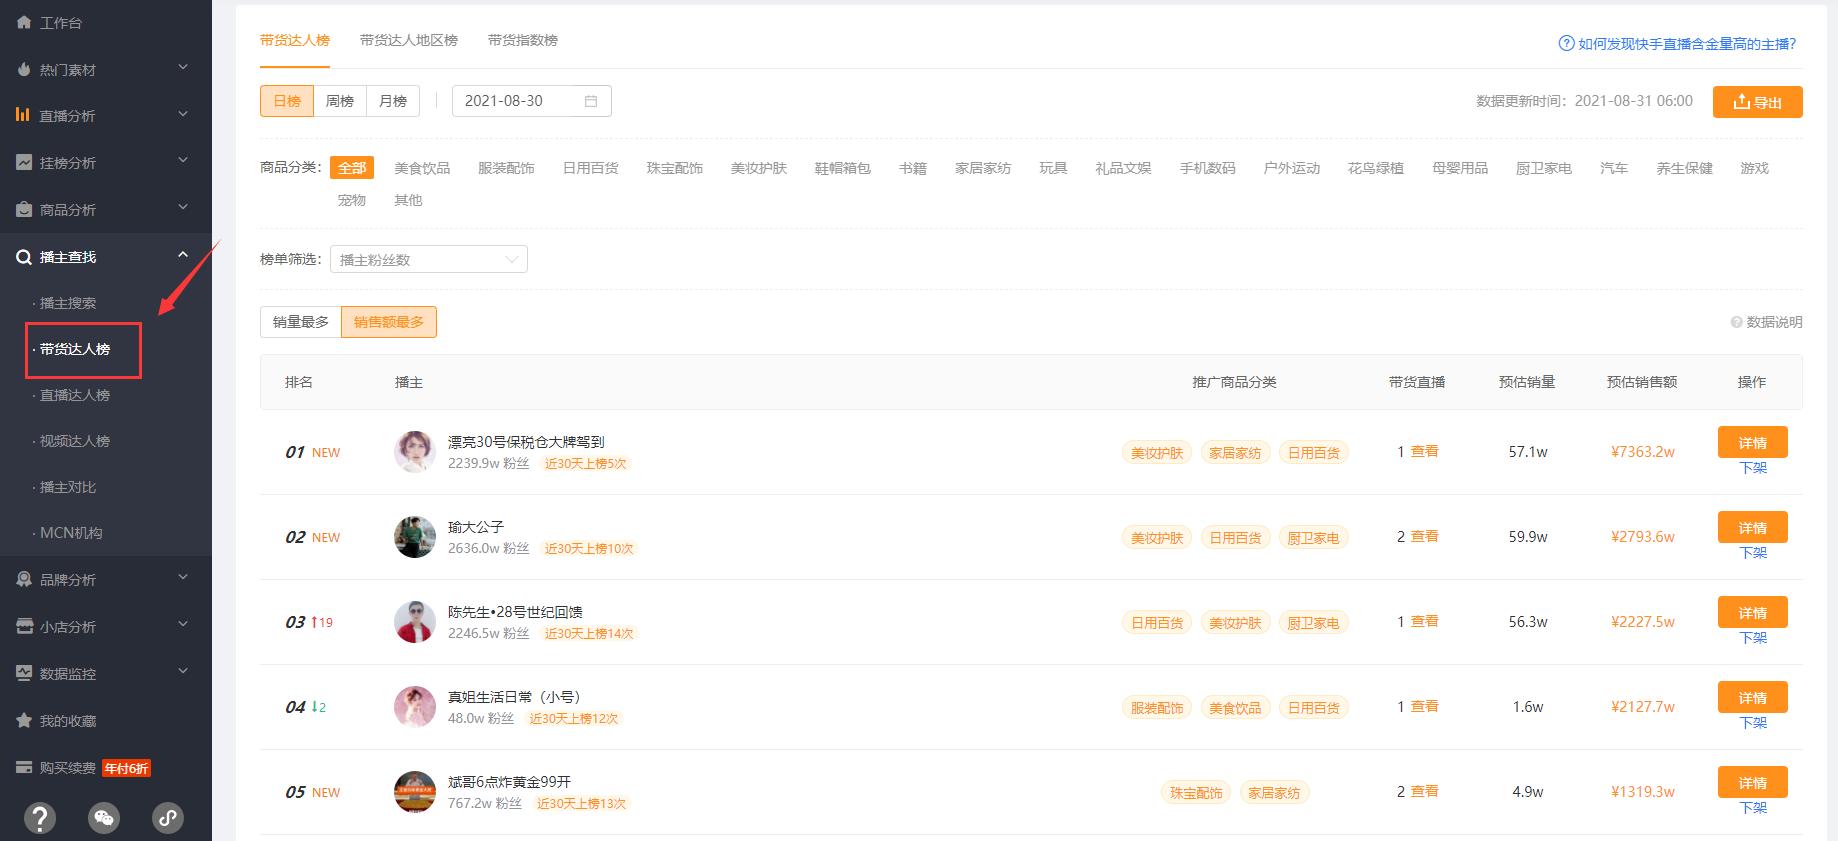This screenshot has width=1838, height=841.
Task: Click avatar of 斌哥6点炸黄金99开
Action: pyautogui.click(x=415, y=792)
